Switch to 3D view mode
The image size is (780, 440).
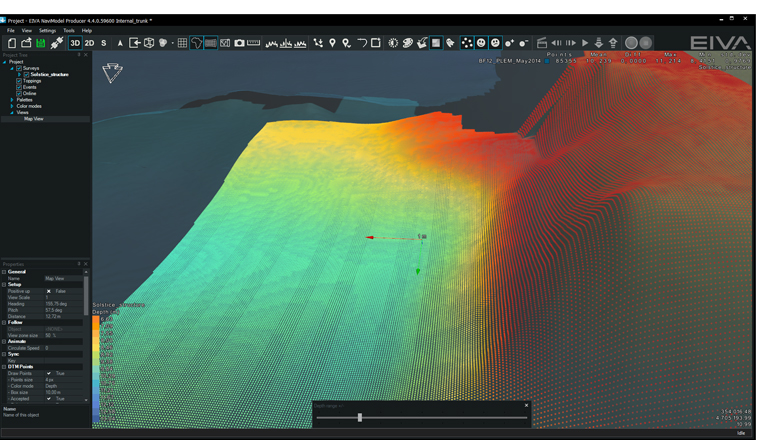[75, 43]
